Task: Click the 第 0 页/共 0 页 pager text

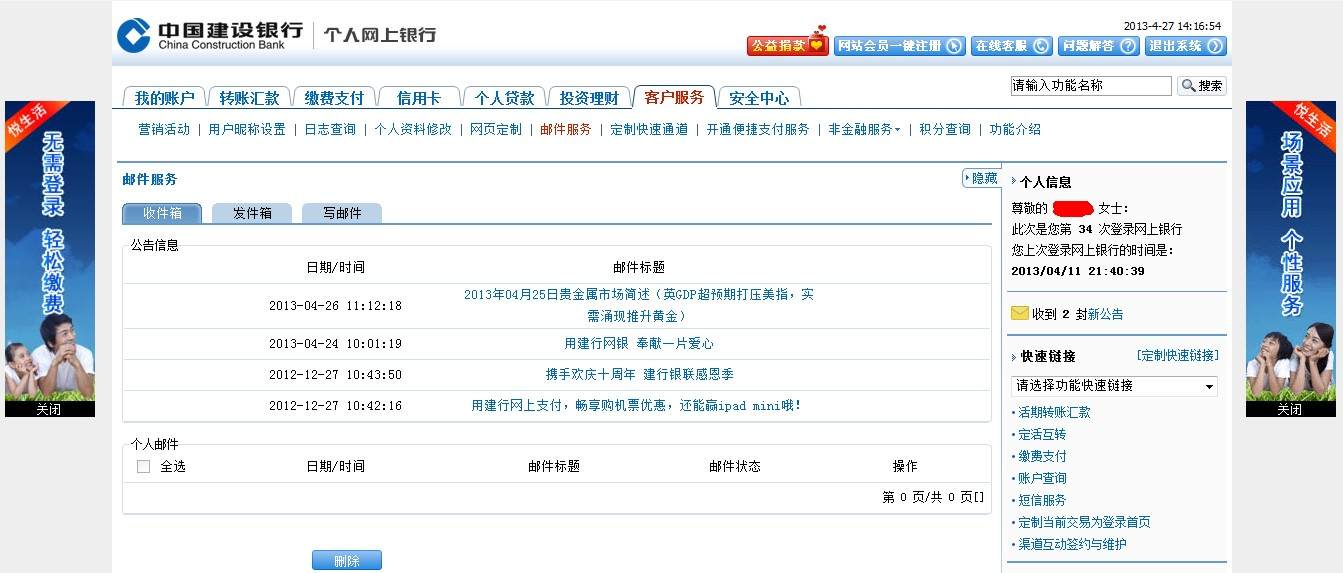Action: tap(933, 497)
